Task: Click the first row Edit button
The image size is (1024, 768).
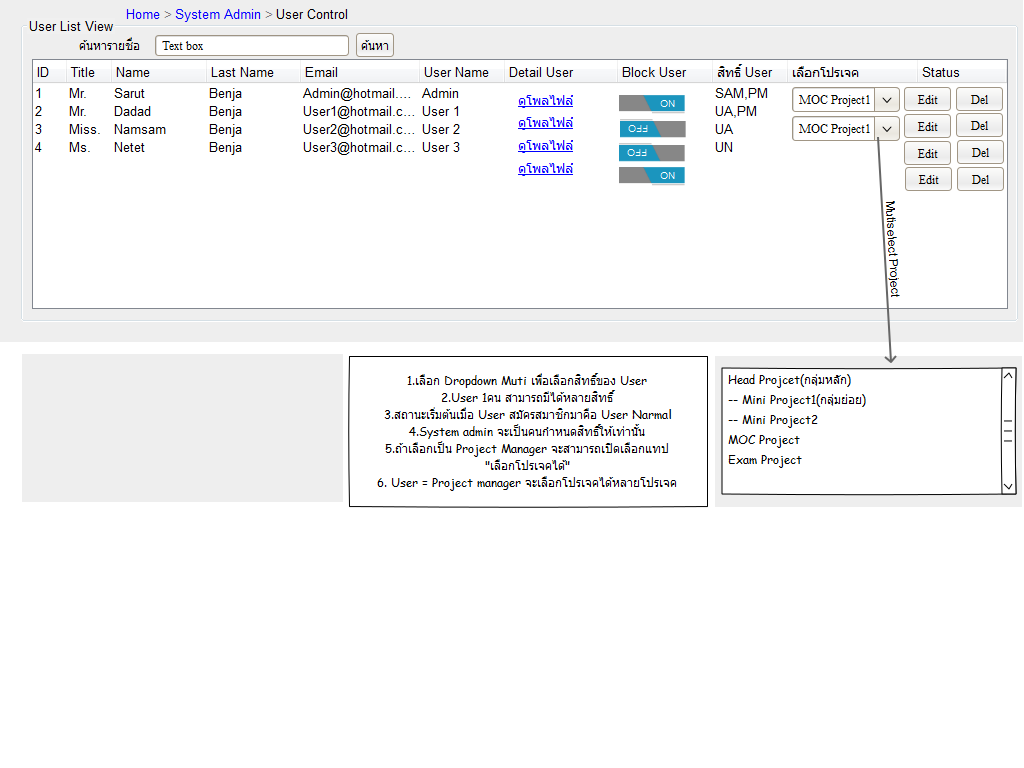Action: pyautogui.click(x=927, y=100)
